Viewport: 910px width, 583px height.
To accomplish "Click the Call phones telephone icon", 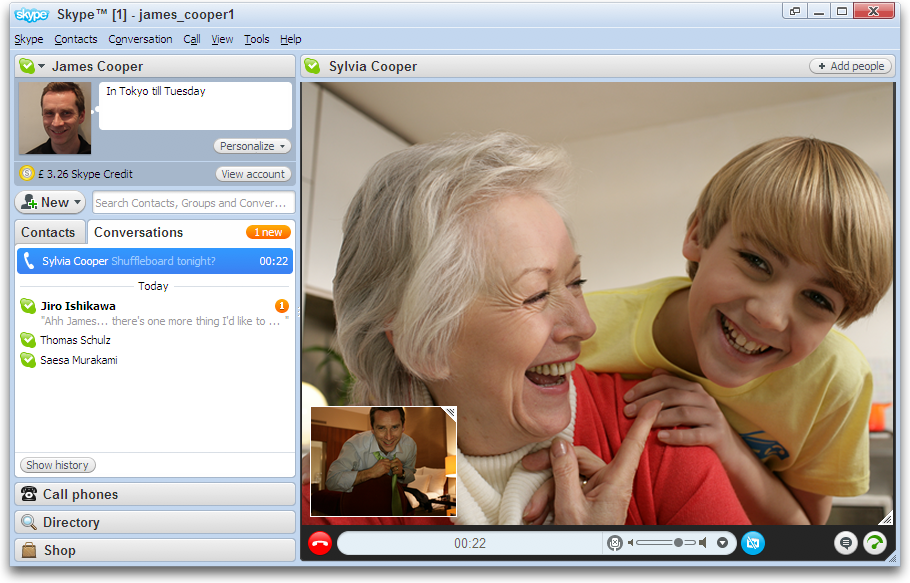I will (x=29, y=494).
